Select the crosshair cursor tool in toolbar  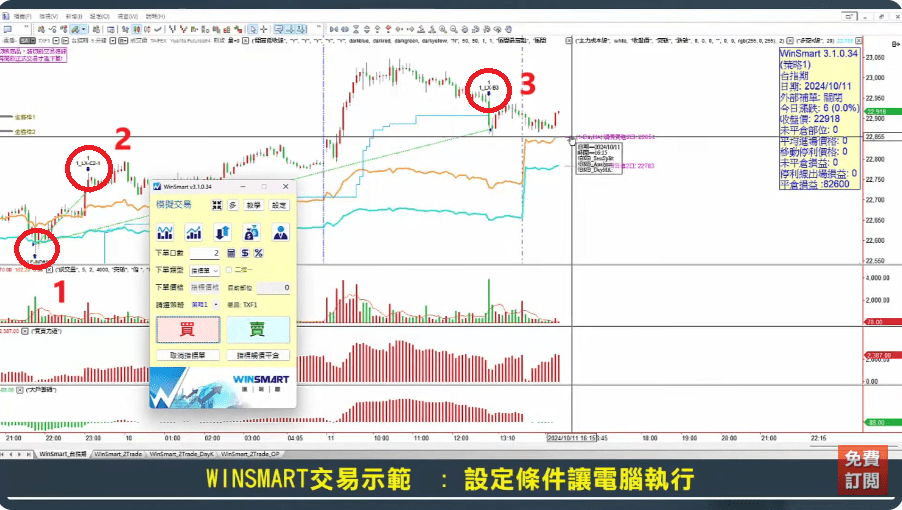pos(263,29)
